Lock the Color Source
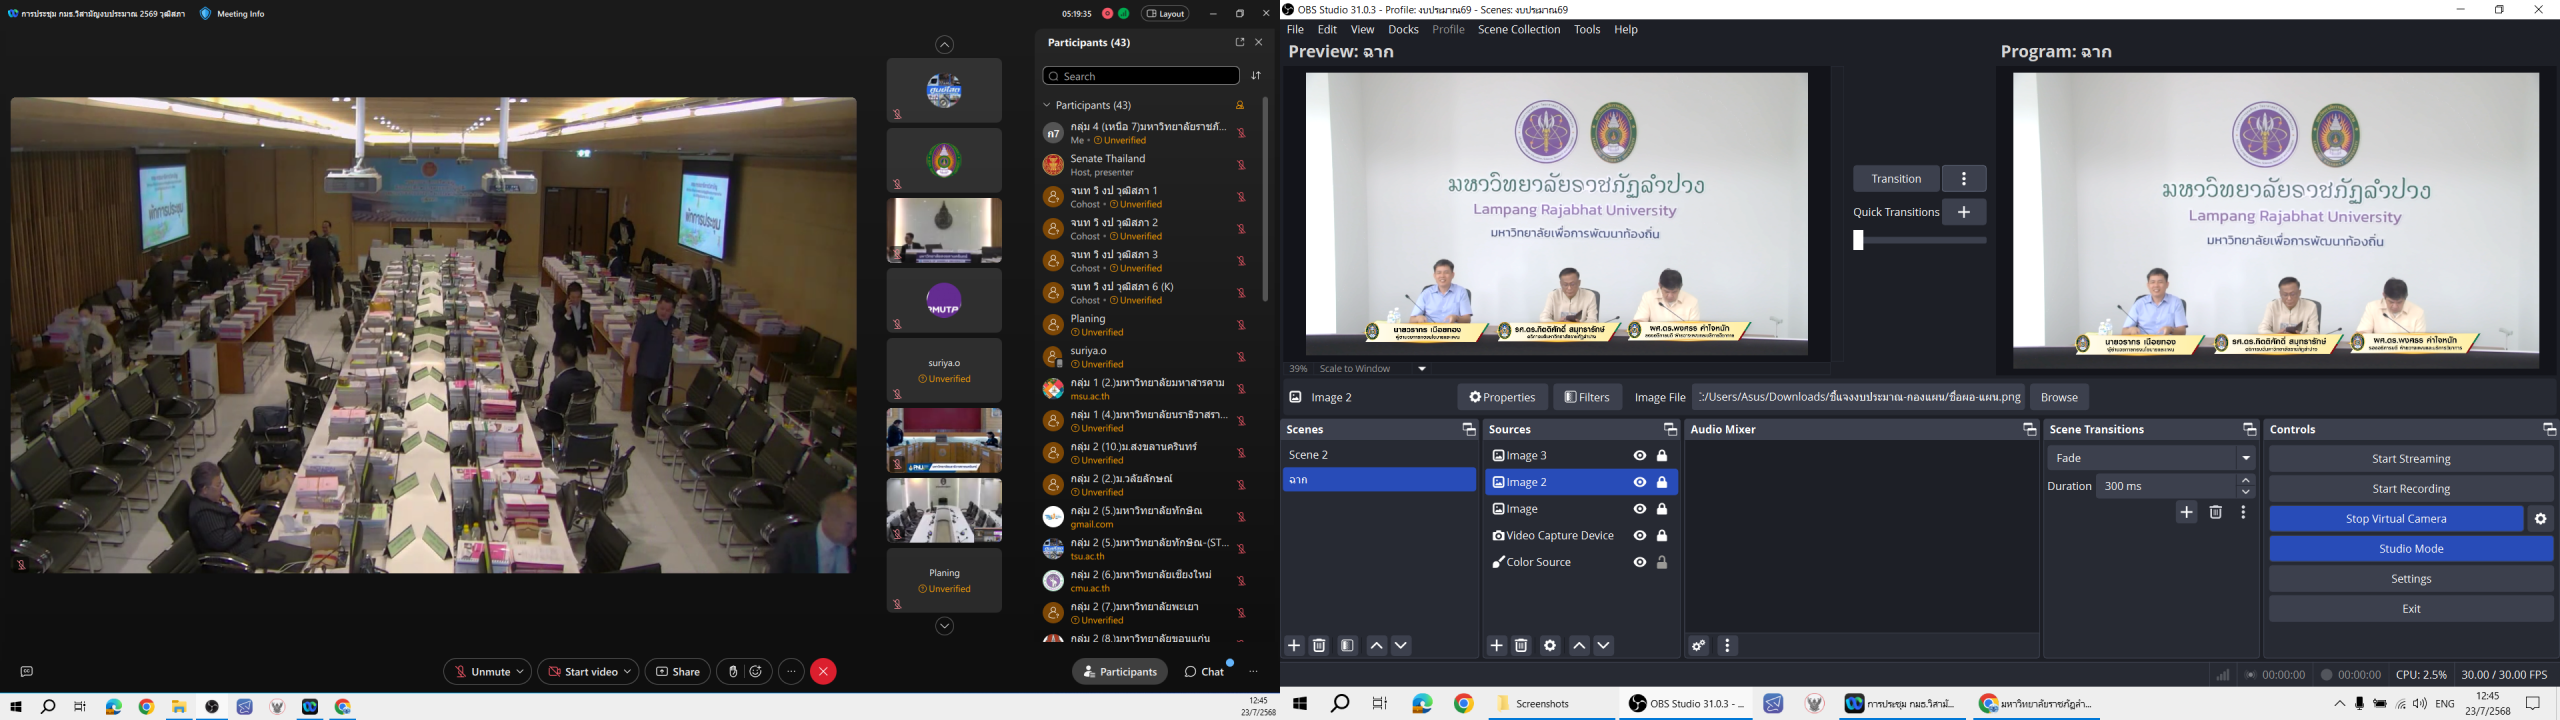The image size is (2560, 720). pos(1662,563)
